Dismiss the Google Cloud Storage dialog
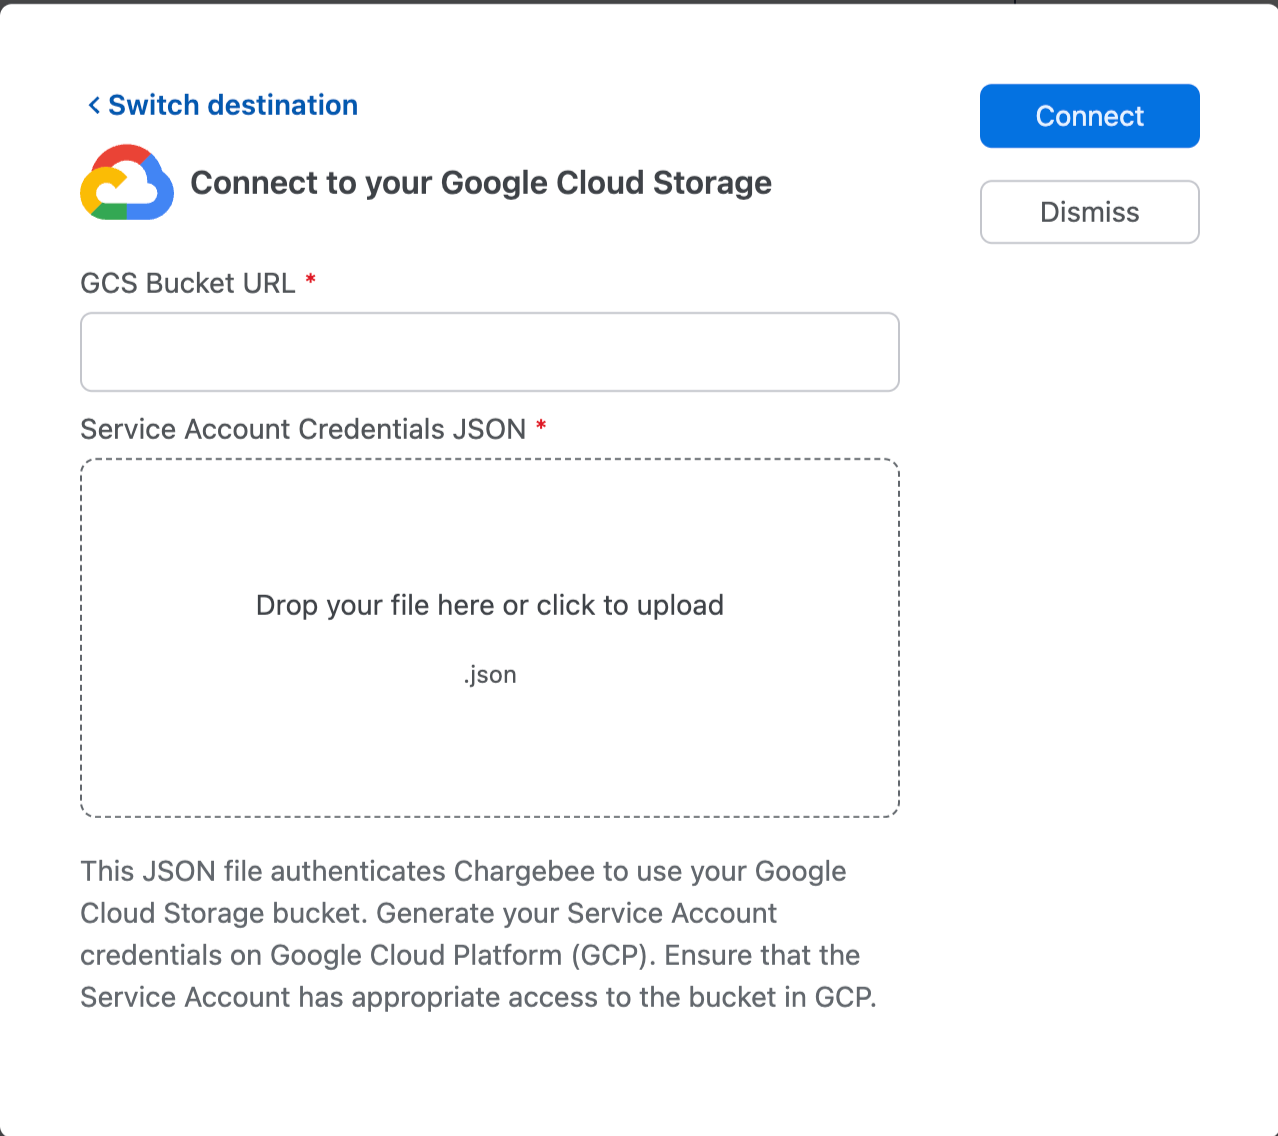The image size is (1278, 1136). tap(1089, 212)
